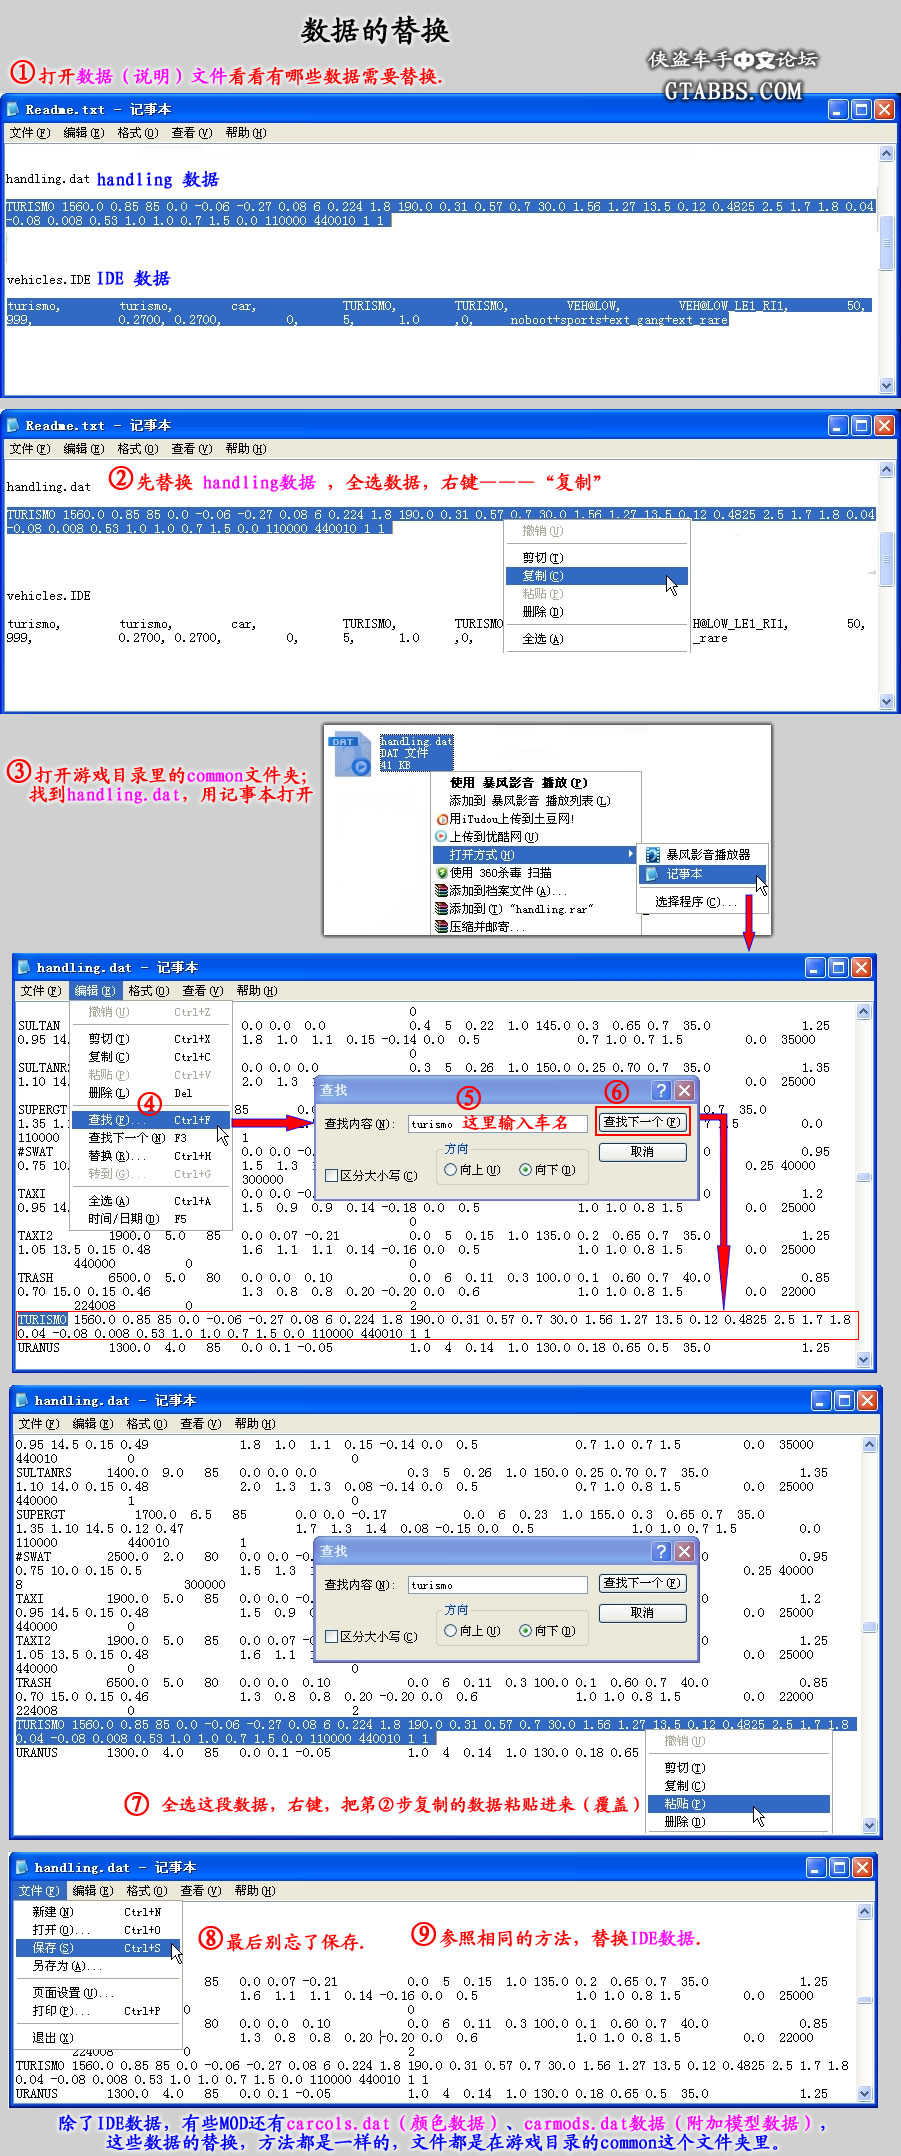This screenshot has width=901, height=2156.
Task: Click scroll-up arrow in handling.dat window showing File menu
Action: point(867,1911)
